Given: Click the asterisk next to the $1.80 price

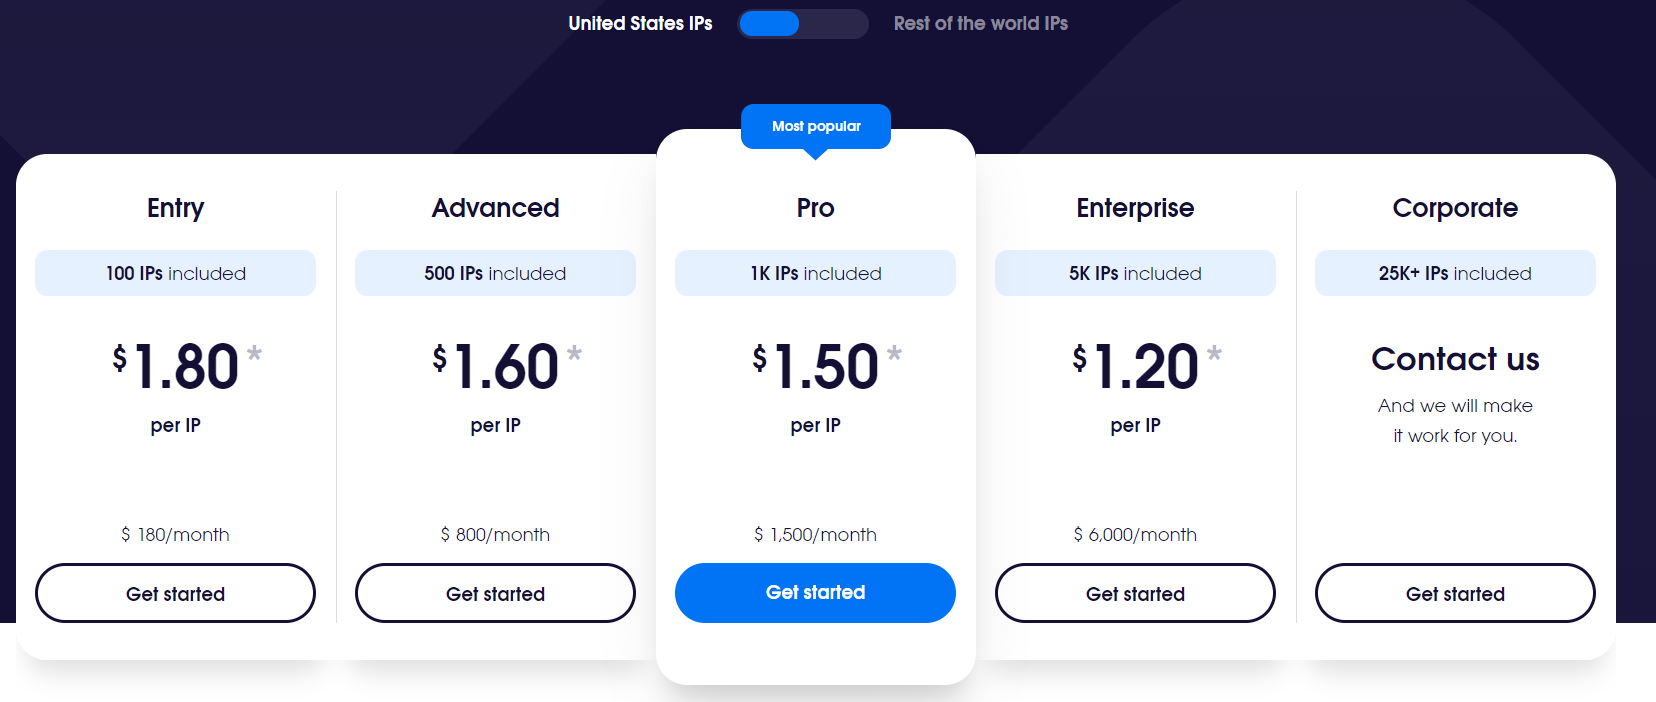Looking at the screenshot, I should (255, 352).
